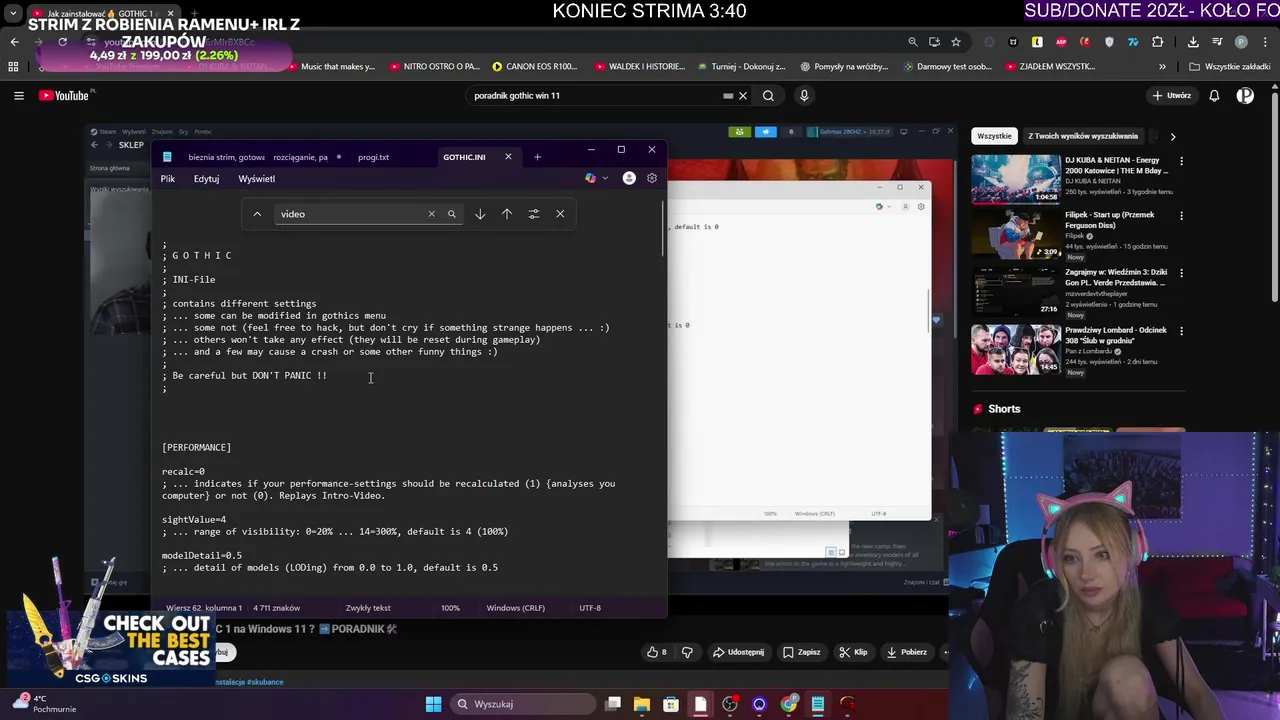The height and width of the screenshot is (720, 1280).
Task: Click the find magnifier search icon
Action: click(x=452, y=214)
